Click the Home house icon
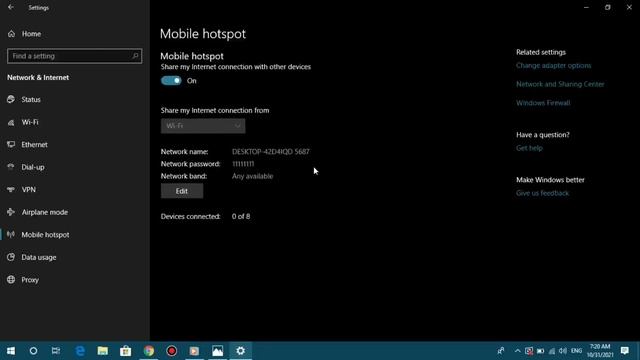Image resolution: width=640 pixels, height=360 pixels. point(11,34)
